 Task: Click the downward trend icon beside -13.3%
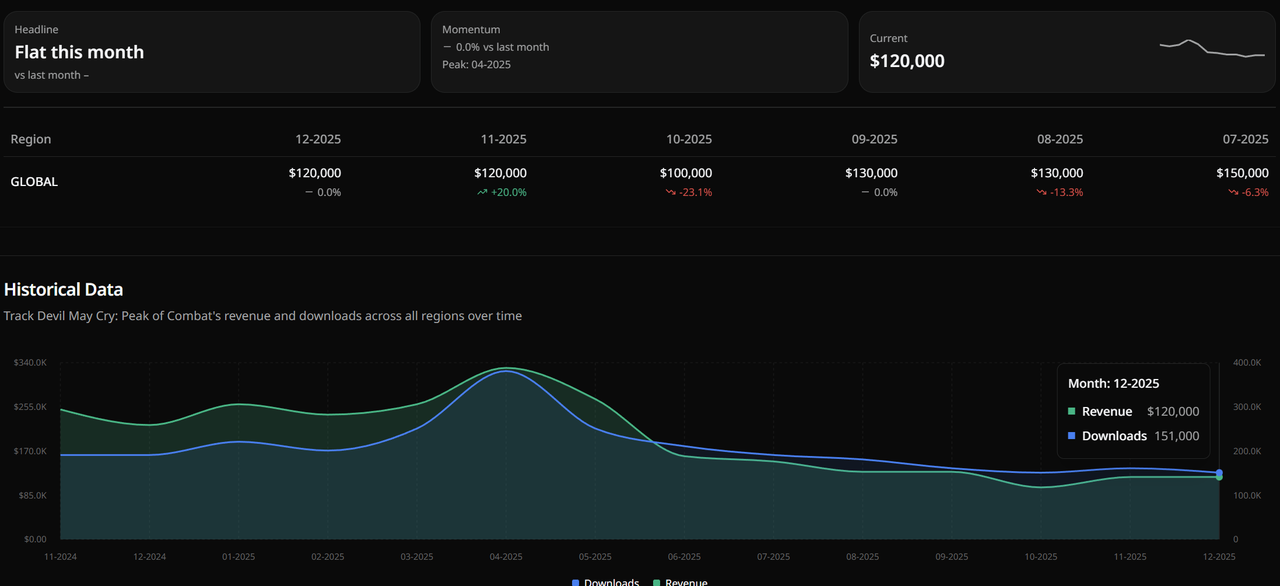[x=1041, y=192]
